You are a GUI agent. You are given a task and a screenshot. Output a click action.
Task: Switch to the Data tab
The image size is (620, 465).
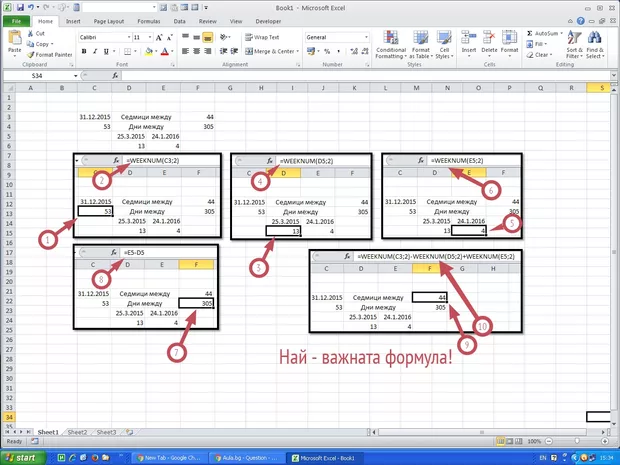(x=180, y=21)
